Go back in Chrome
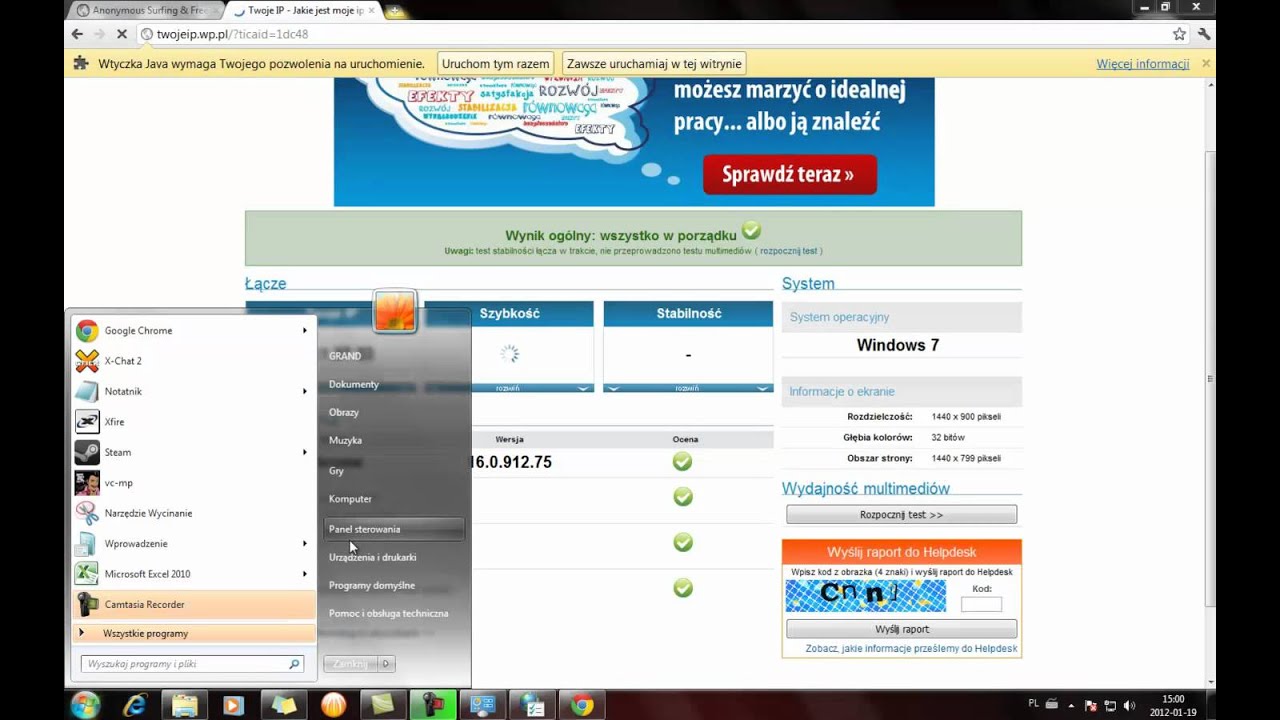 77,34
